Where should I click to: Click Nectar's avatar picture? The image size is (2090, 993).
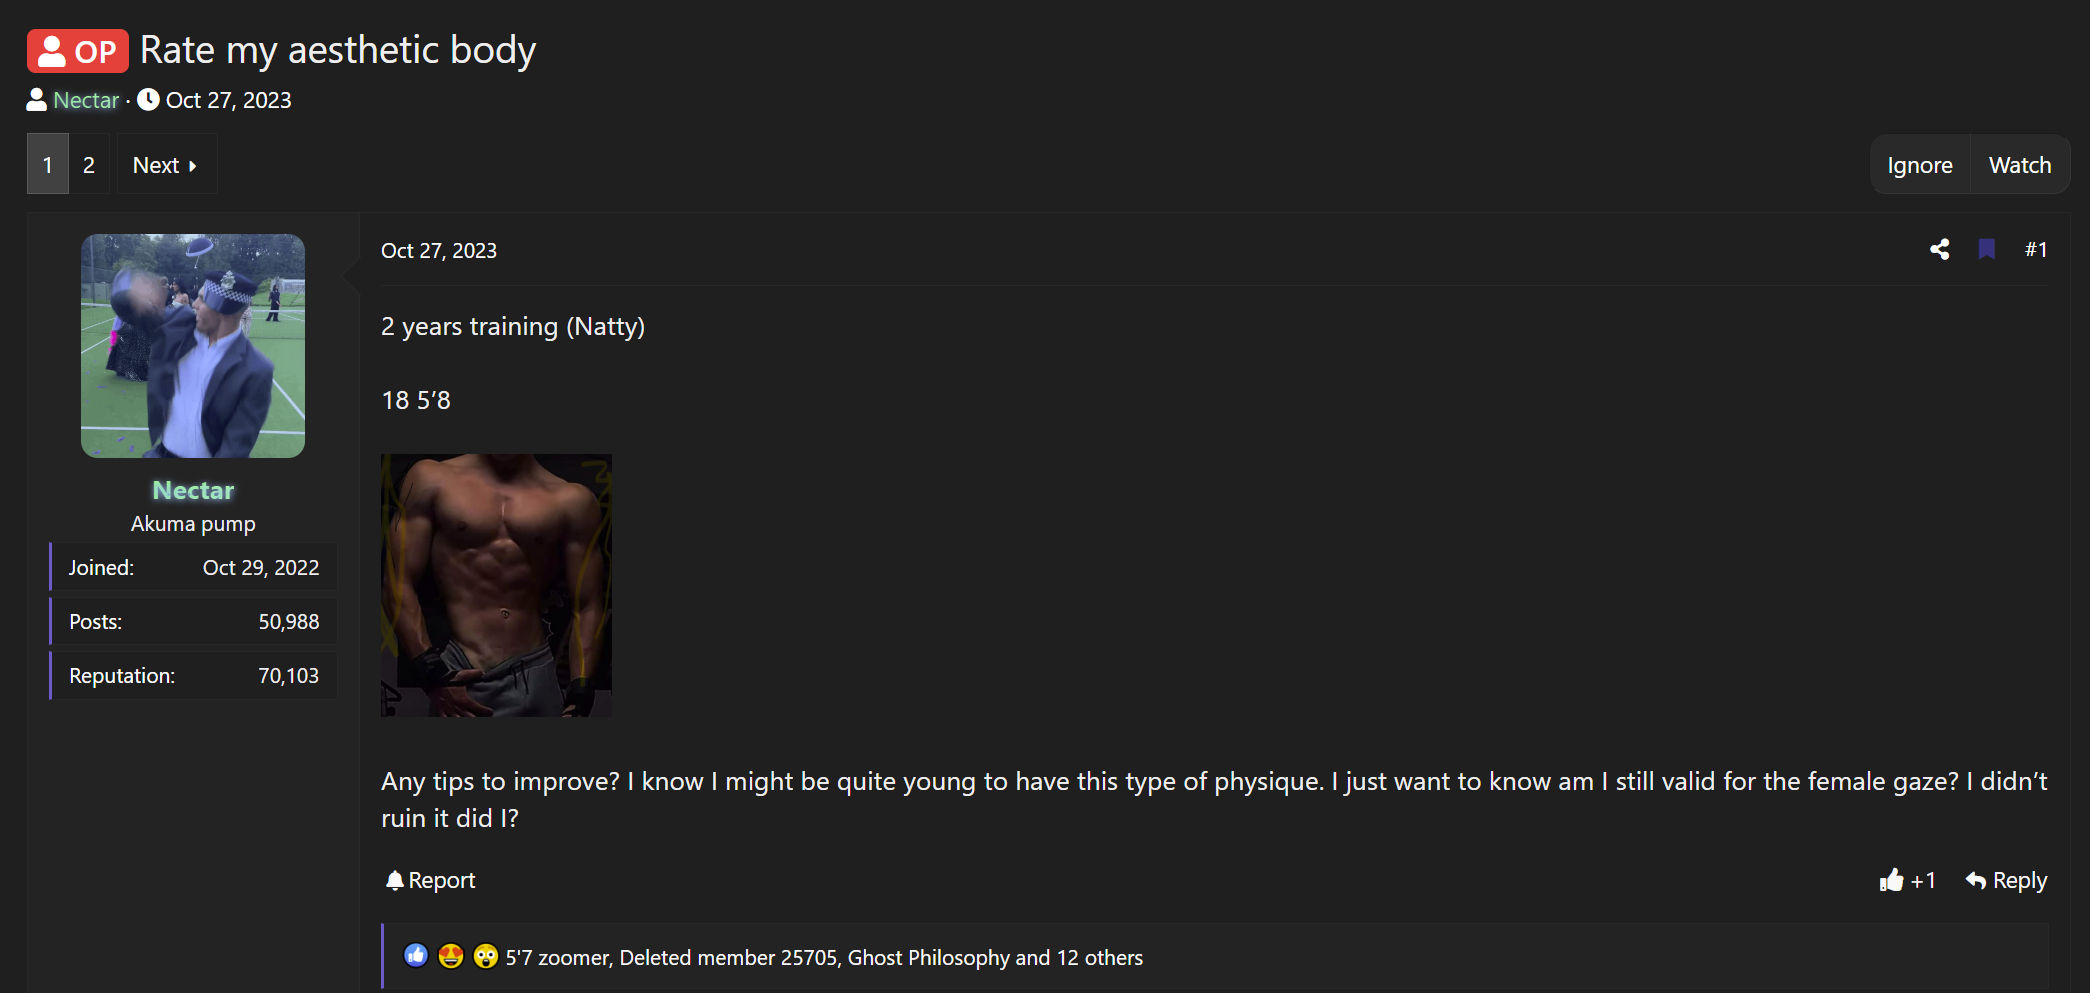click(193, 346)
